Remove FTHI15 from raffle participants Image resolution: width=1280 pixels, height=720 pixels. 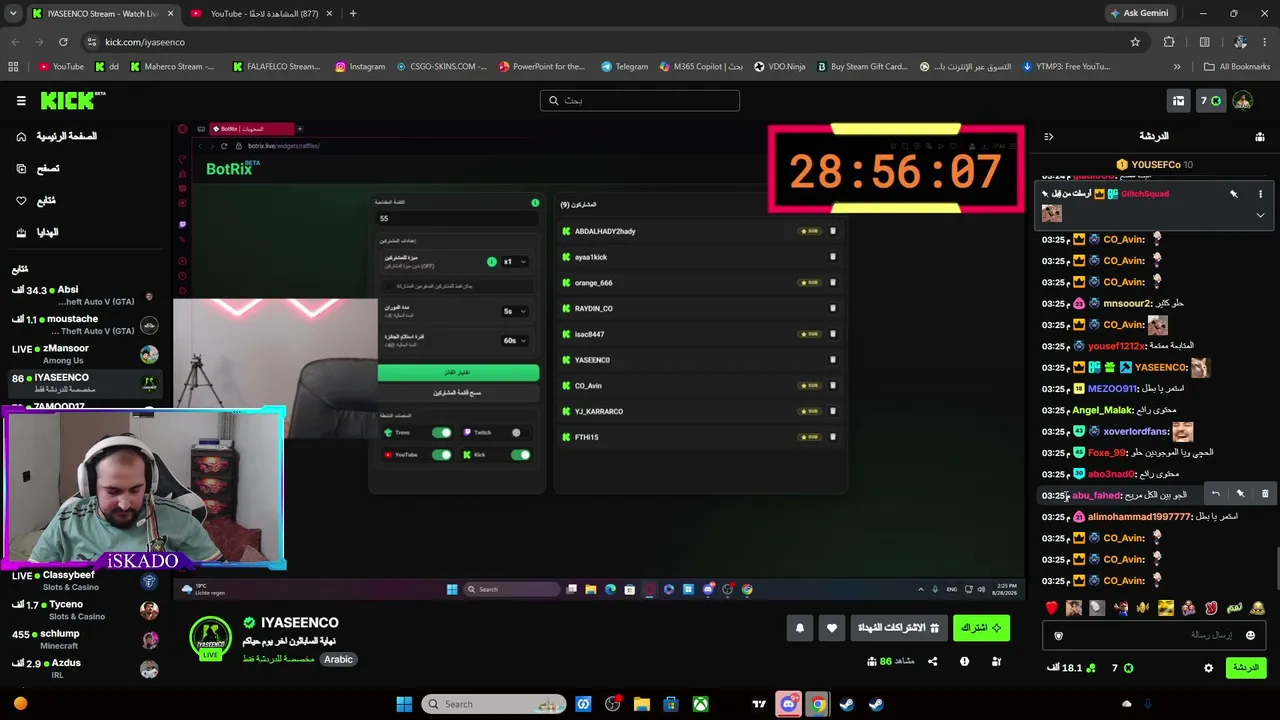833,437
